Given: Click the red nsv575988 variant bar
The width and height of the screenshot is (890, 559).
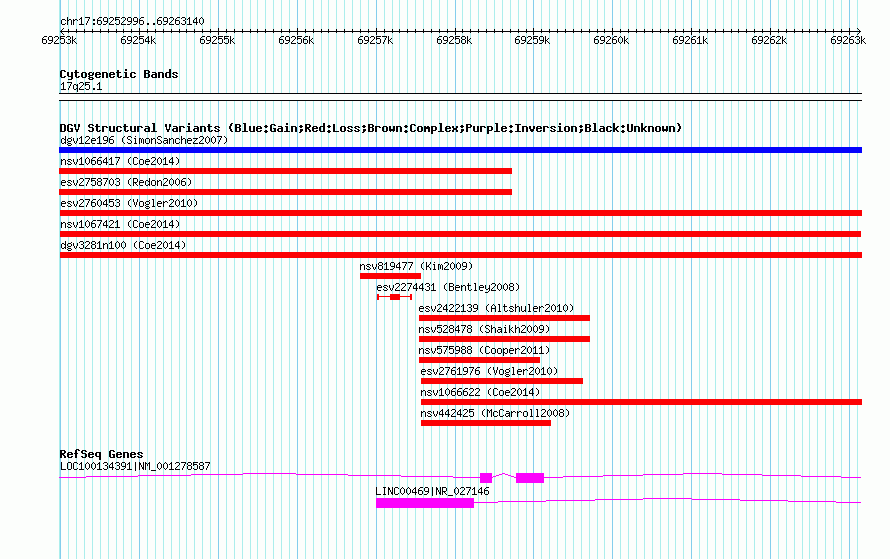Looking at the screenshot, I should point(479,360).
